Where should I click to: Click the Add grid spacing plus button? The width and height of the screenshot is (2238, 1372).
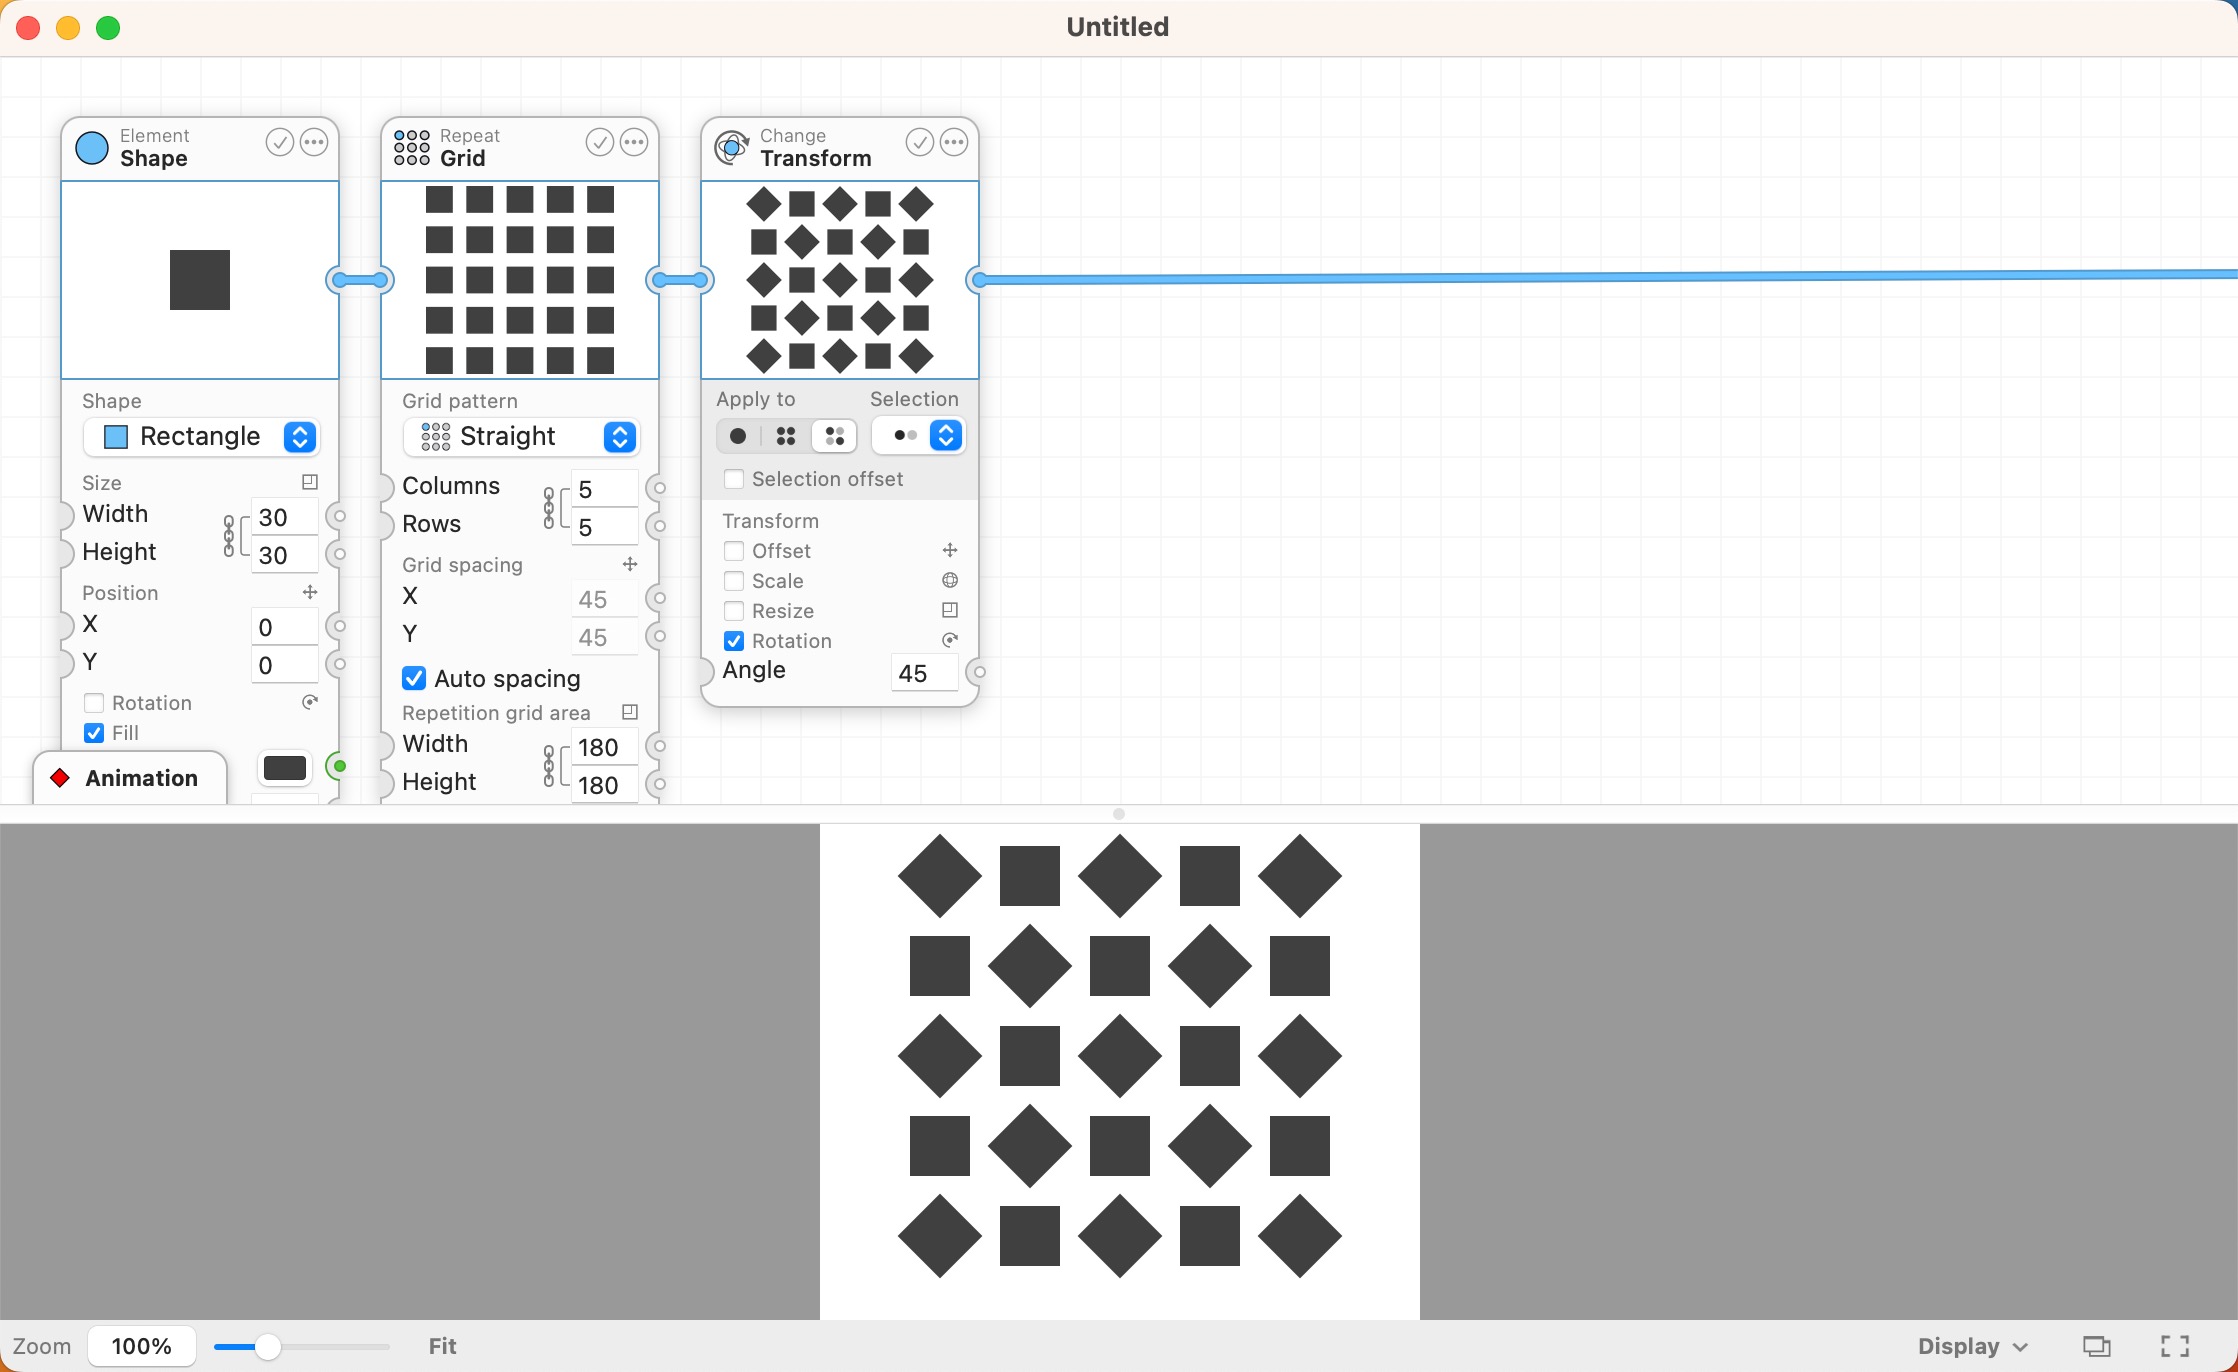(x=630, y=564)
